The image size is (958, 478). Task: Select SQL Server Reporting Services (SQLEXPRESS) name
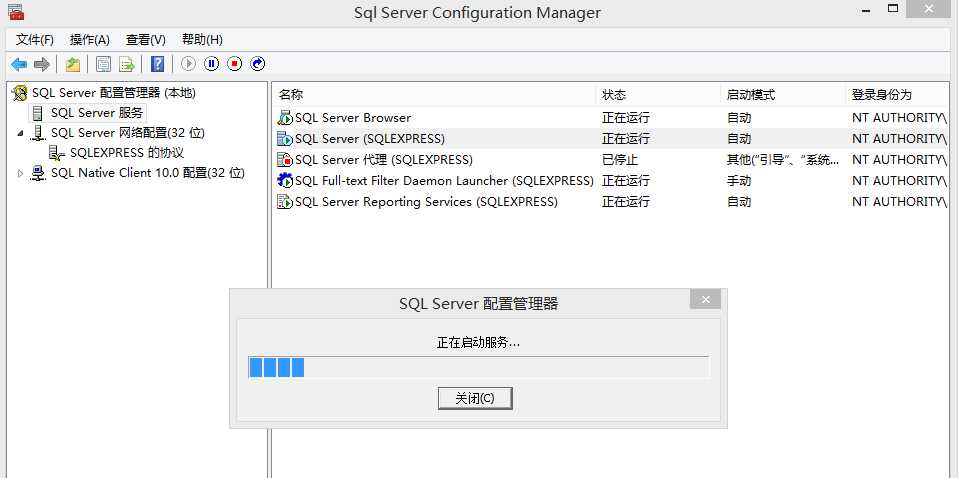click(x=426, y=202)
